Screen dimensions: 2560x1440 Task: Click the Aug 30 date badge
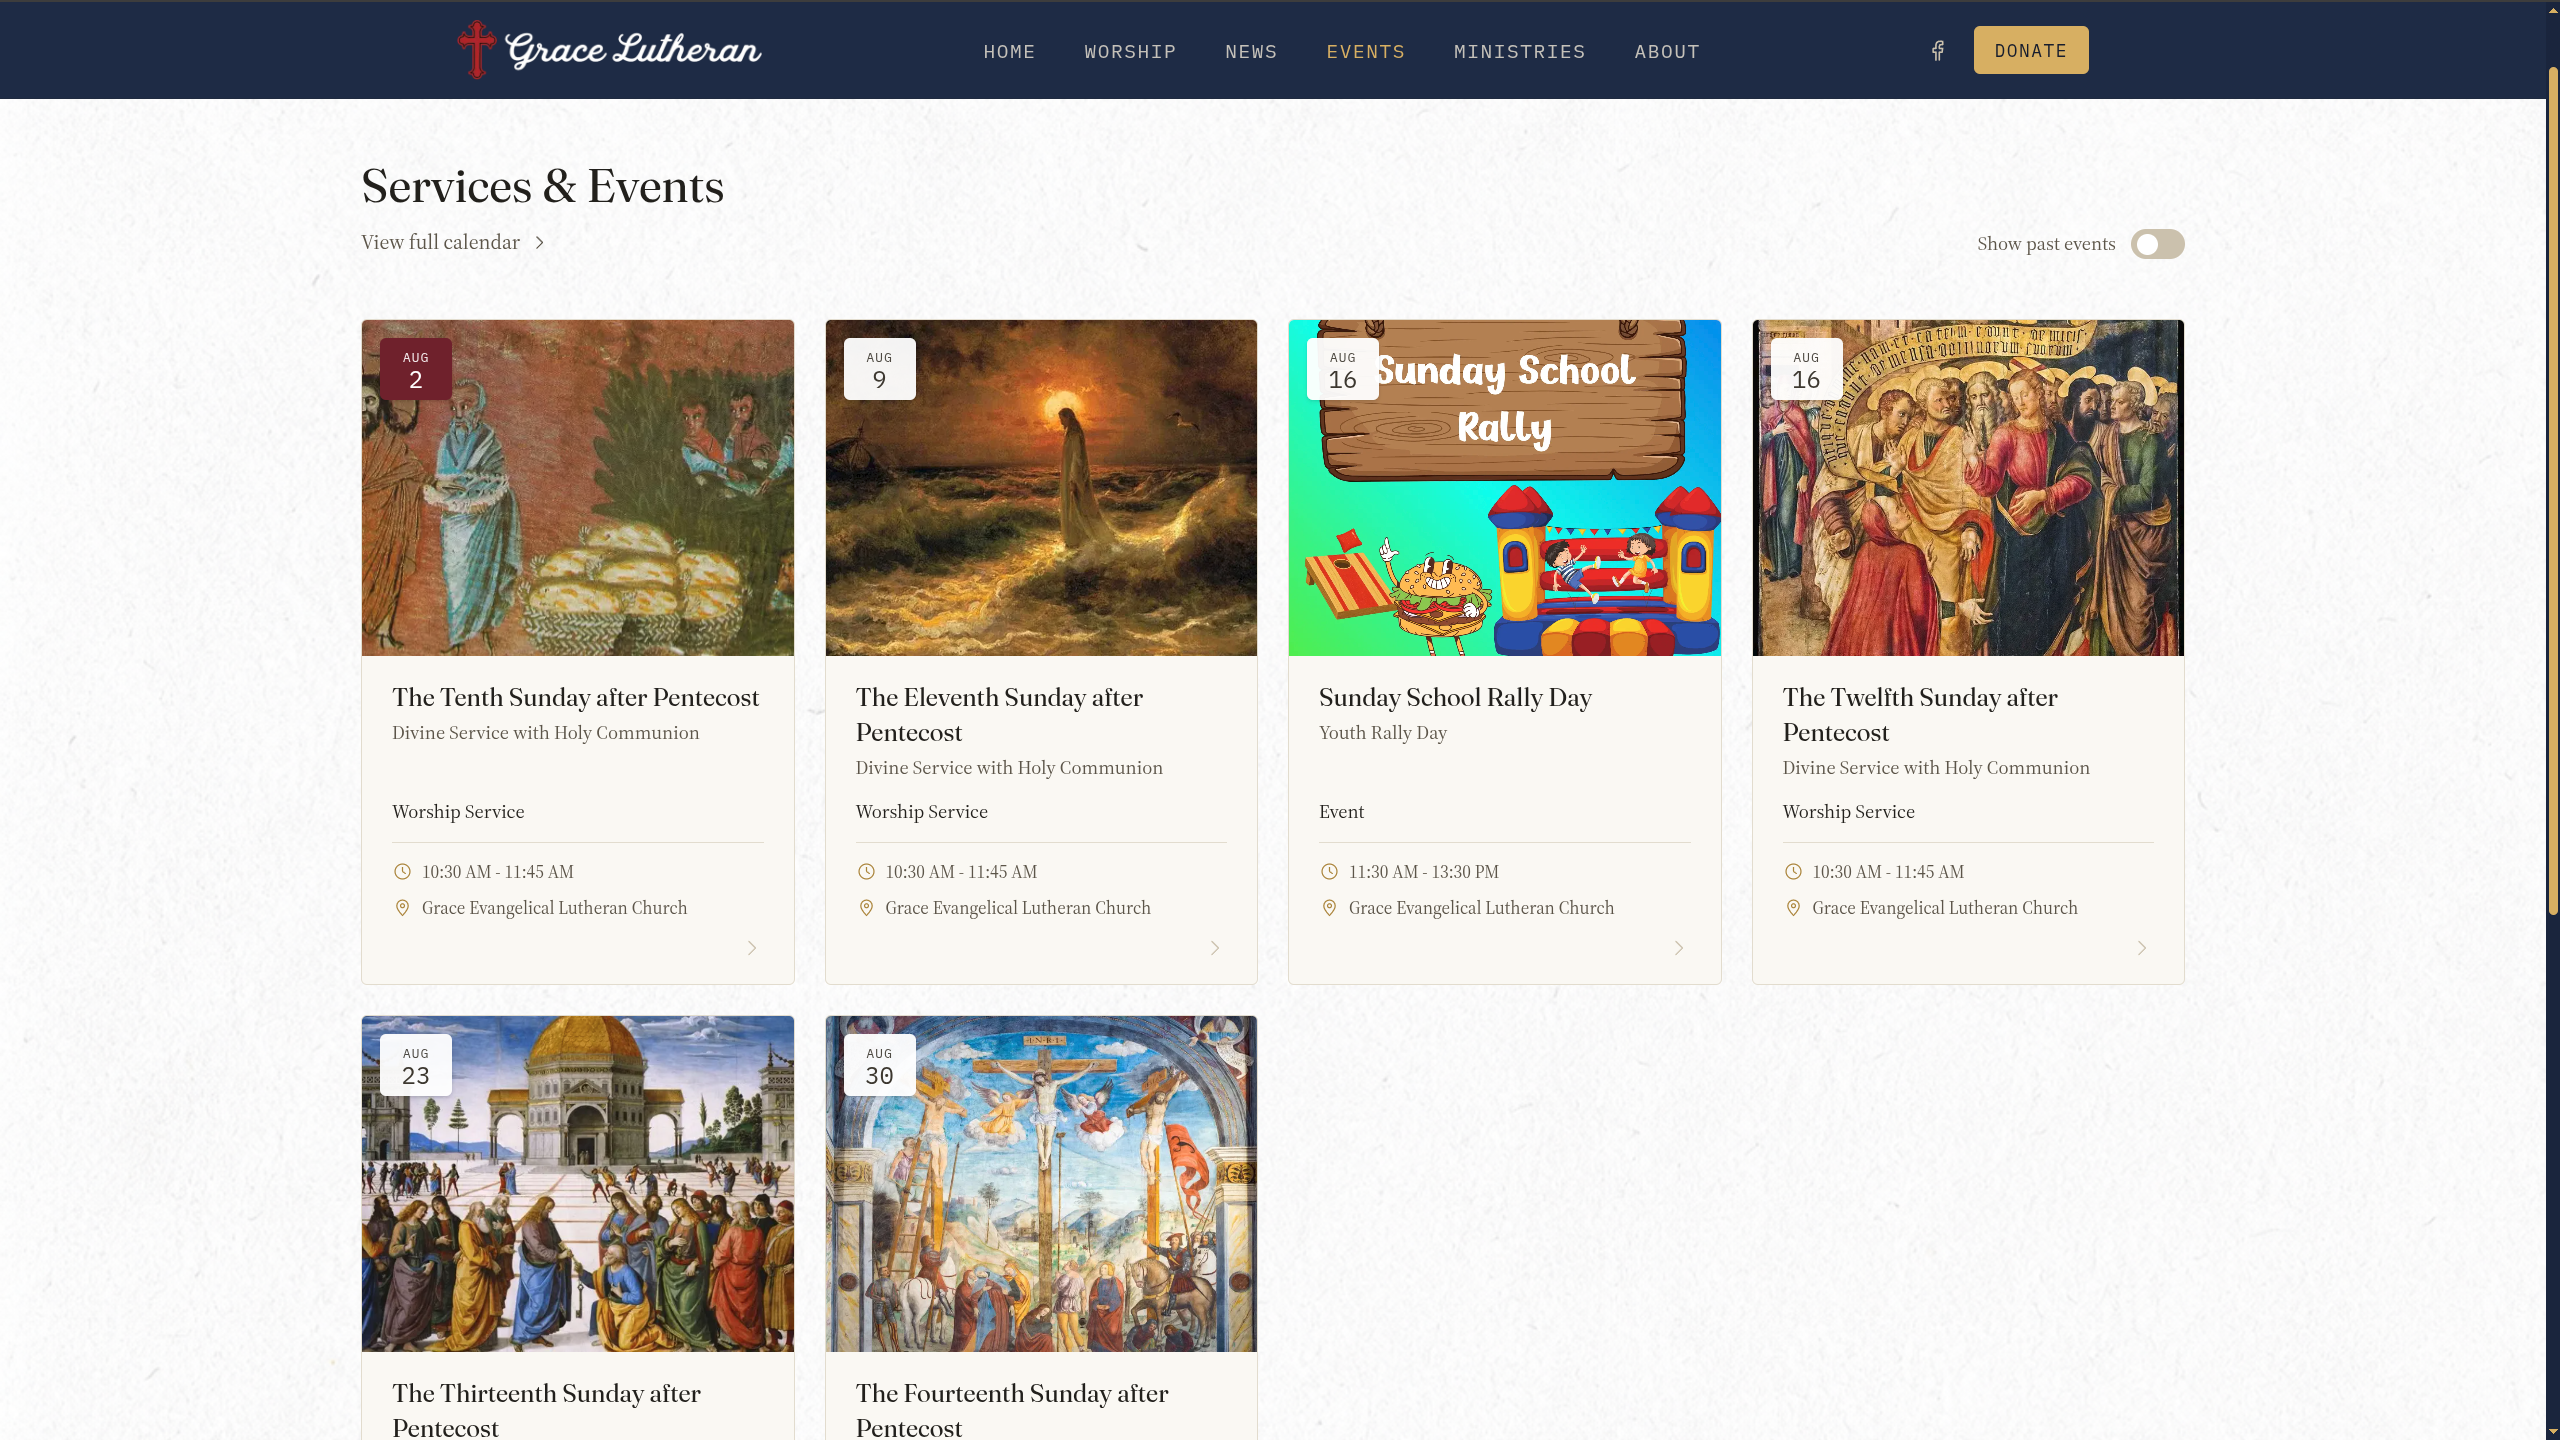pos(879,1065)
